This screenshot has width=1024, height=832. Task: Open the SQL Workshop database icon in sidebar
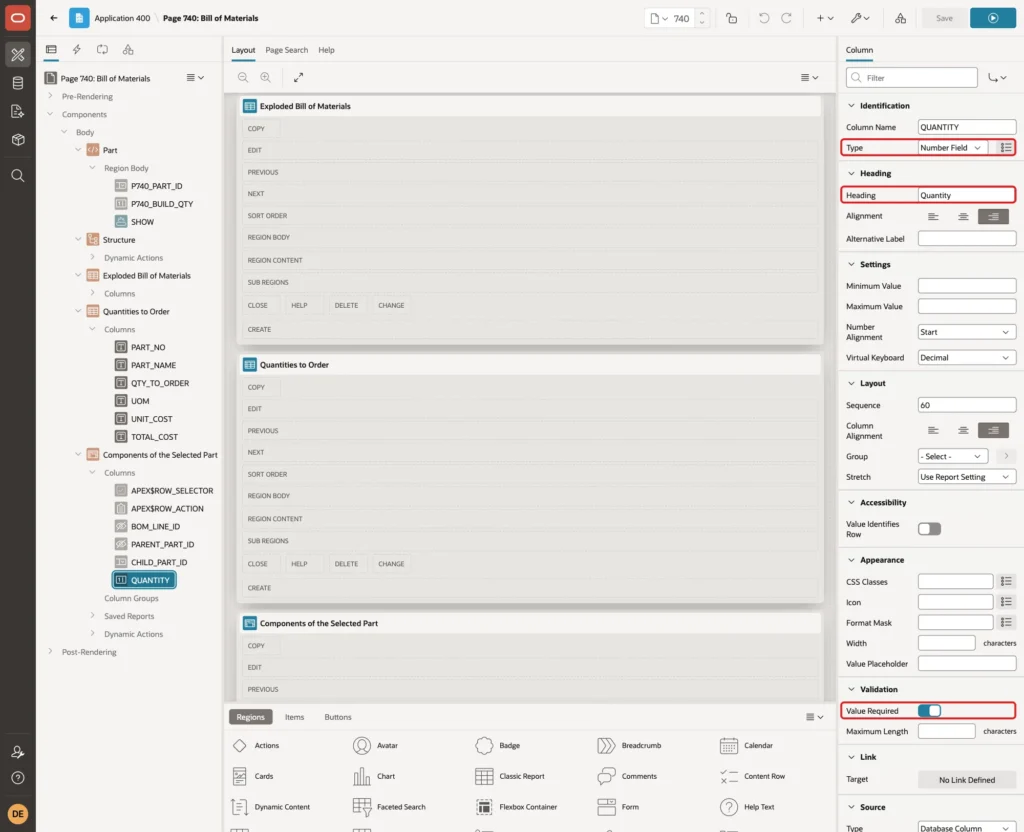coord(18,83)
